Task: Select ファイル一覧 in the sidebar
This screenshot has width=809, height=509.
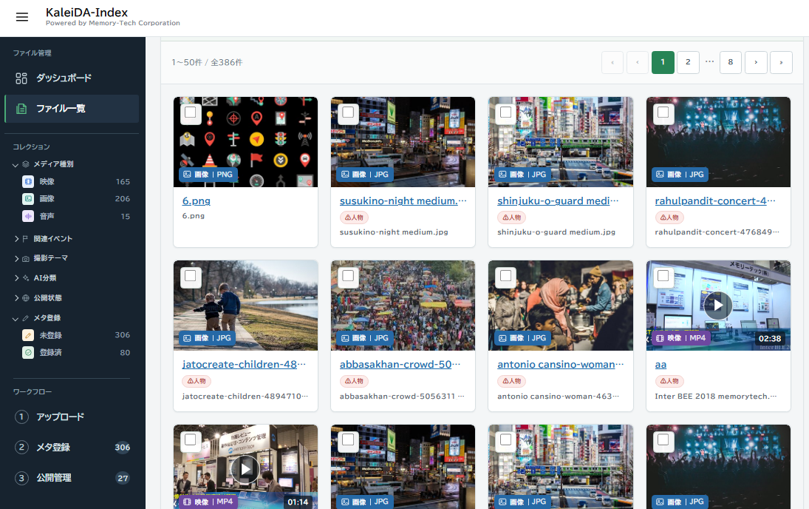Action: point(72,109)
